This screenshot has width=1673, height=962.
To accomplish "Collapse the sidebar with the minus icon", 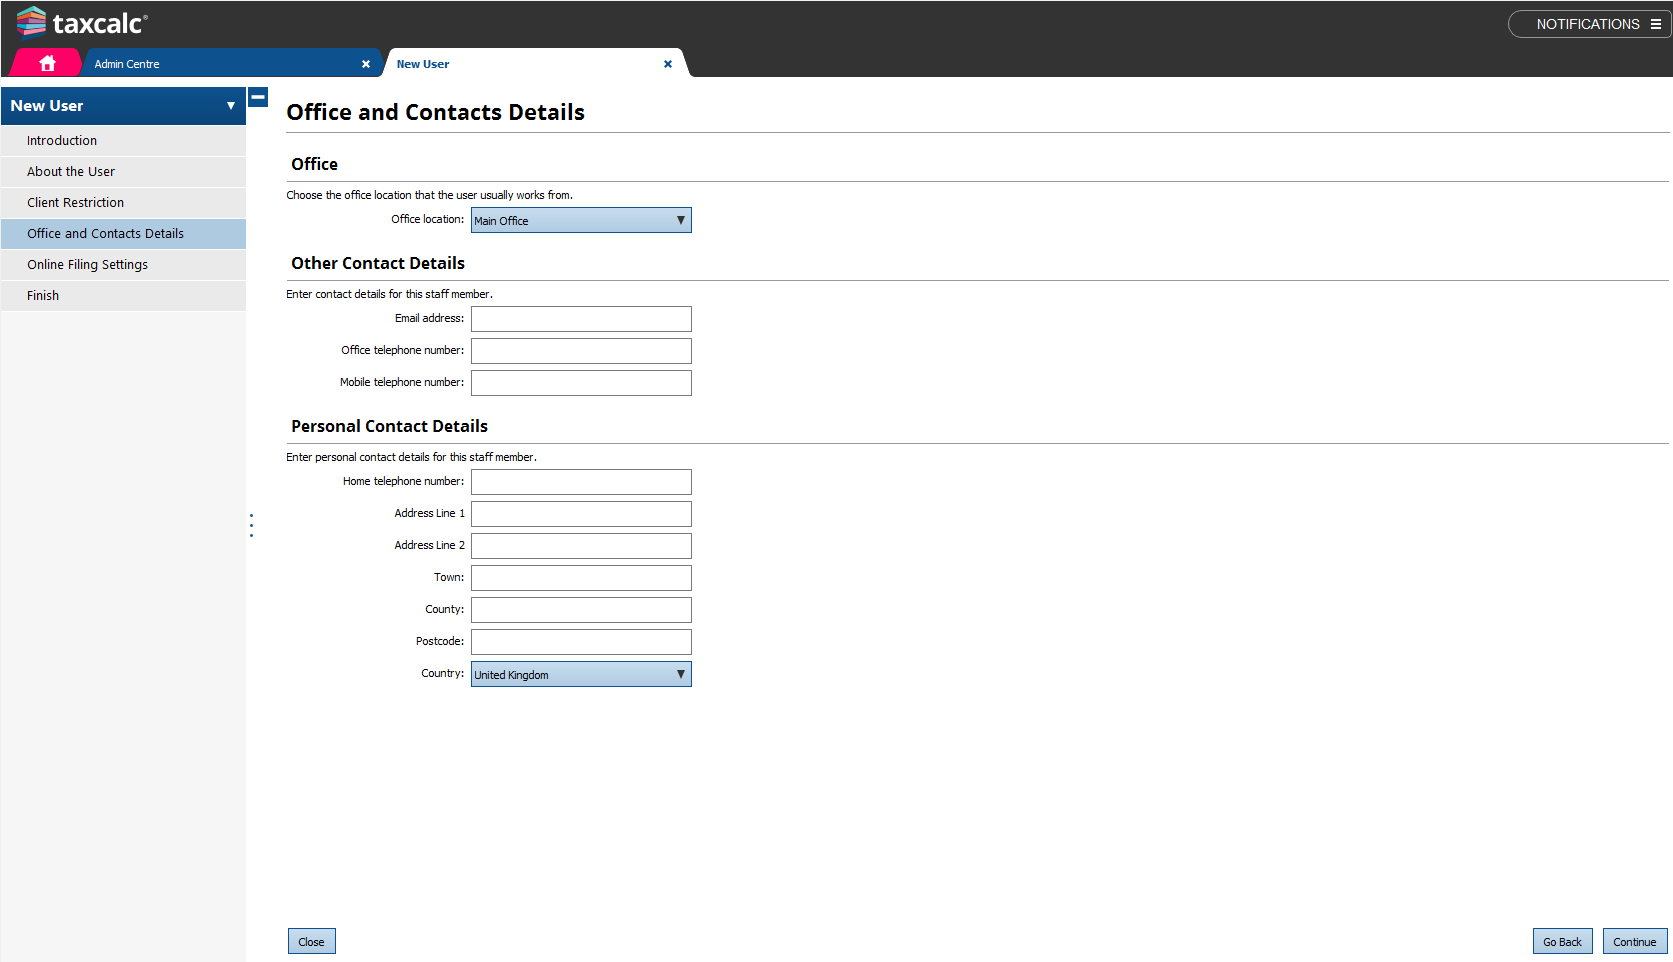I will pos(258,97).
